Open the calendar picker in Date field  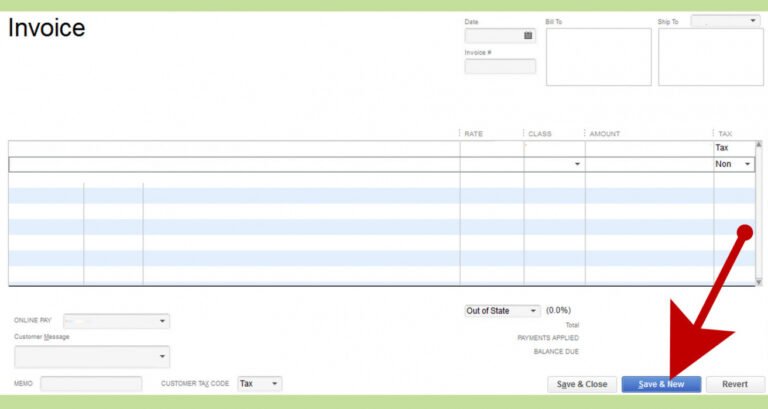(528, 36)
